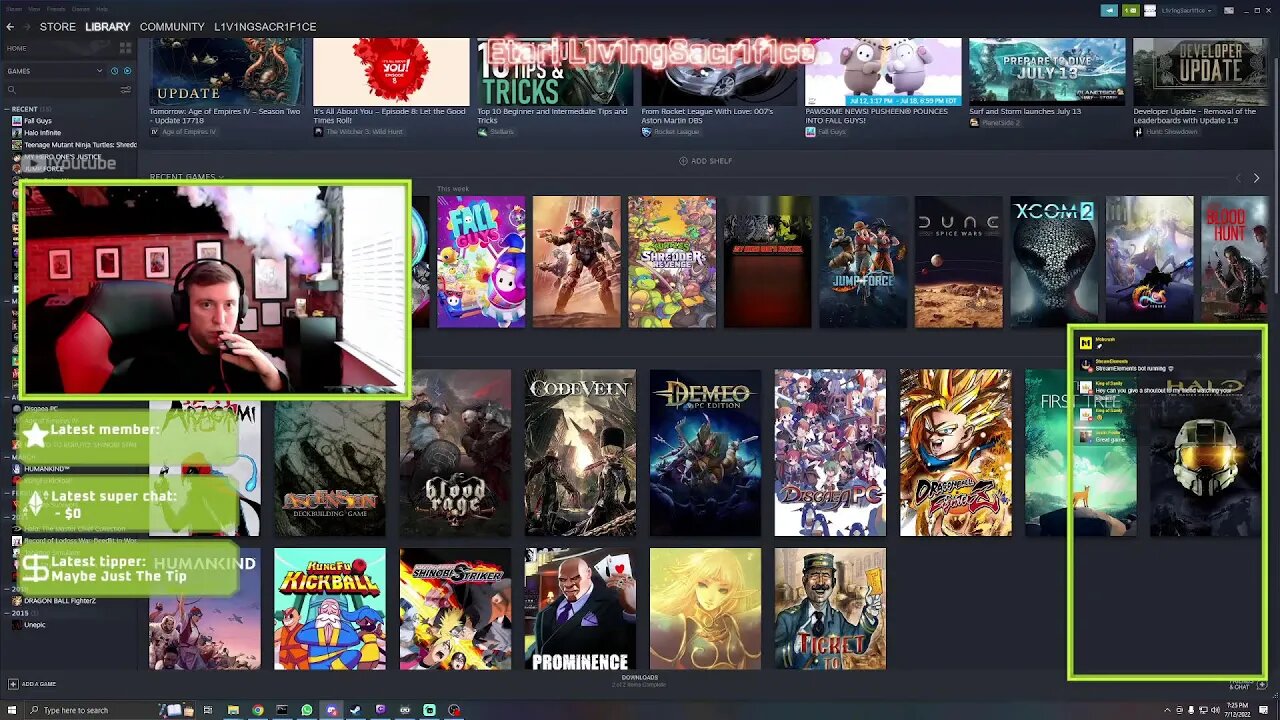The height and width of the screenshot is (720, 1280).
Task: Switch to Big Picture mode icon
Action: (1229, 10)
